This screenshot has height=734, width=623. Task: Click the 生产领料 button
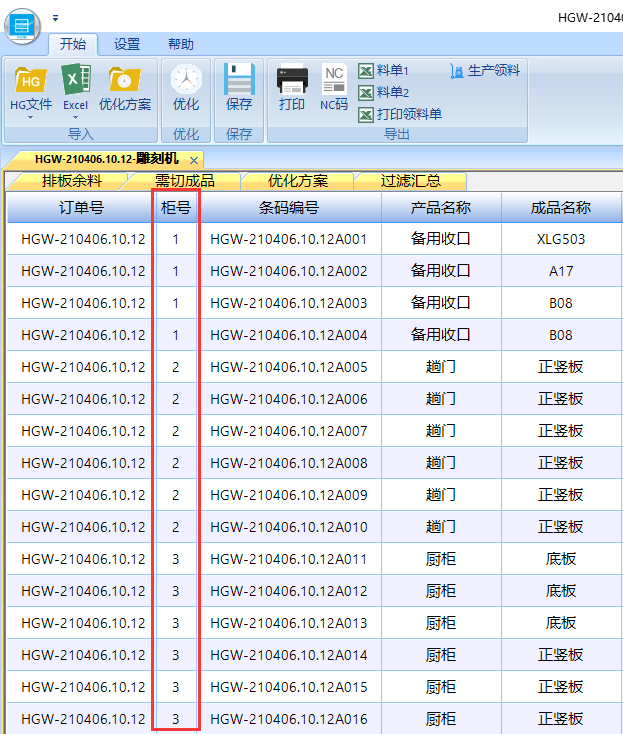point(485,71)
